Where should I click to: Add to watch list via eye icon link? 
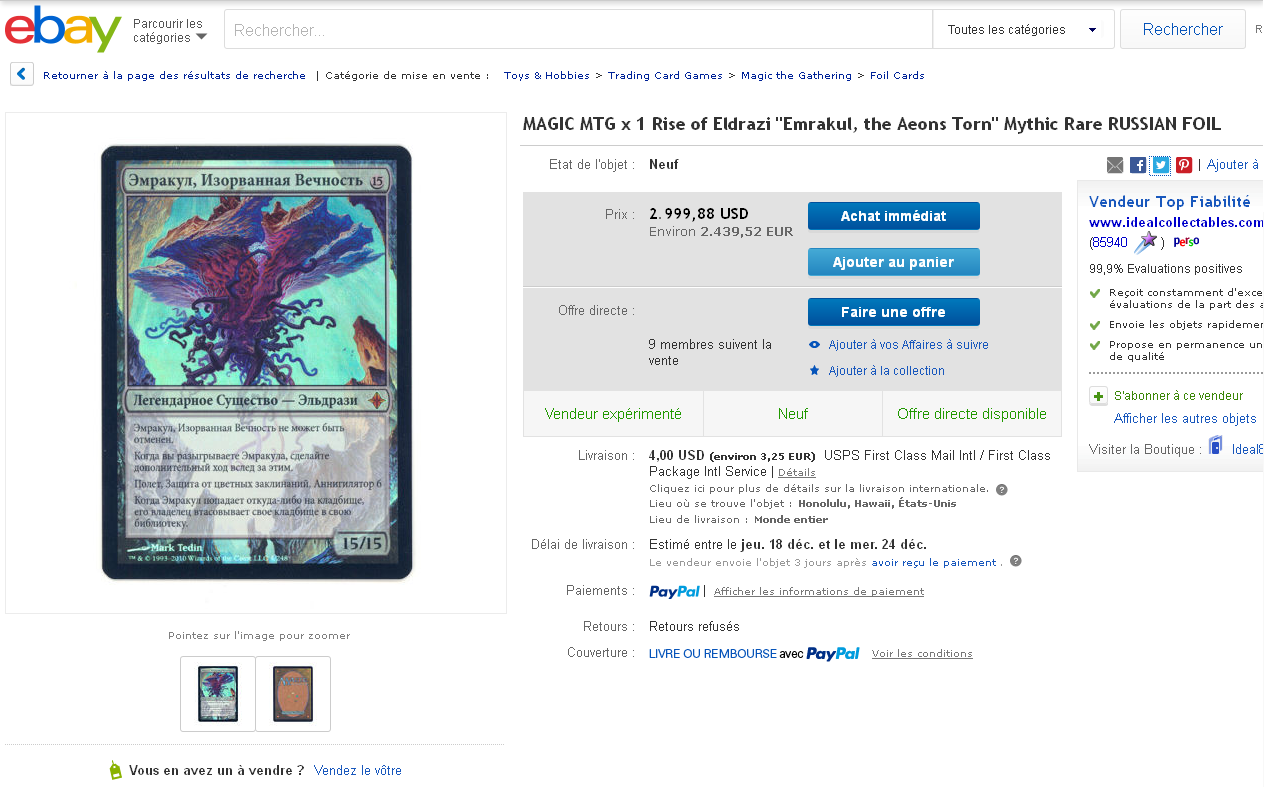click(898, 345)
